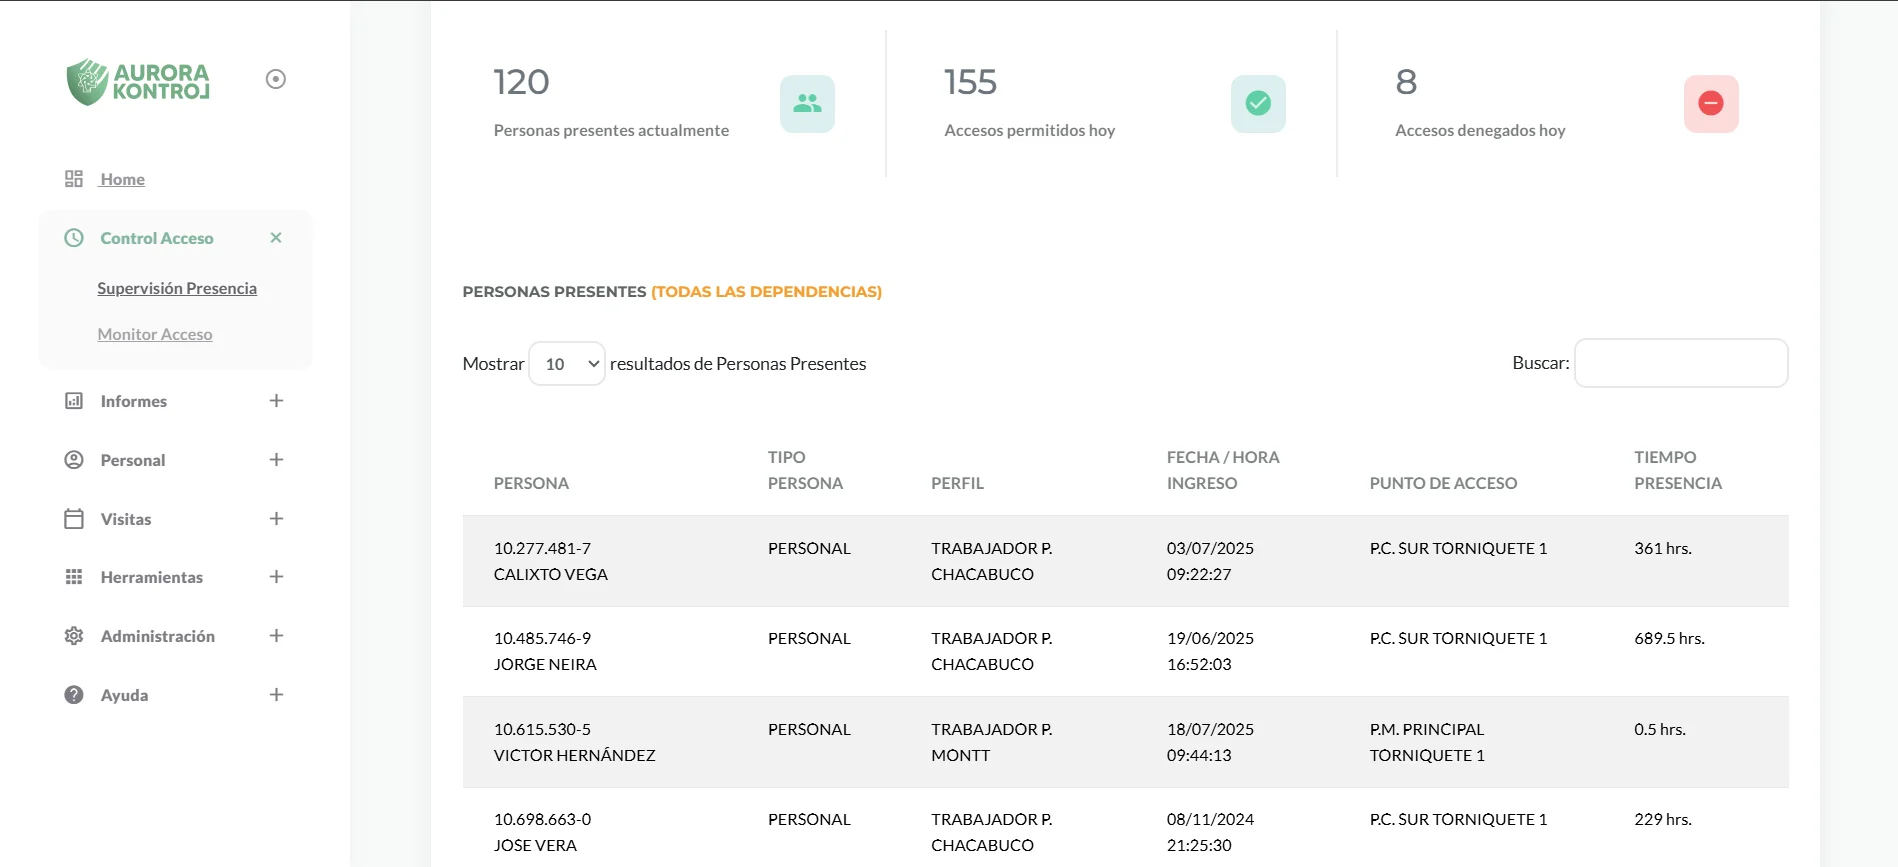Screen dimensions: 1898x867
Task: Select the Administración menu item
Action: click(x=158, y=636)
